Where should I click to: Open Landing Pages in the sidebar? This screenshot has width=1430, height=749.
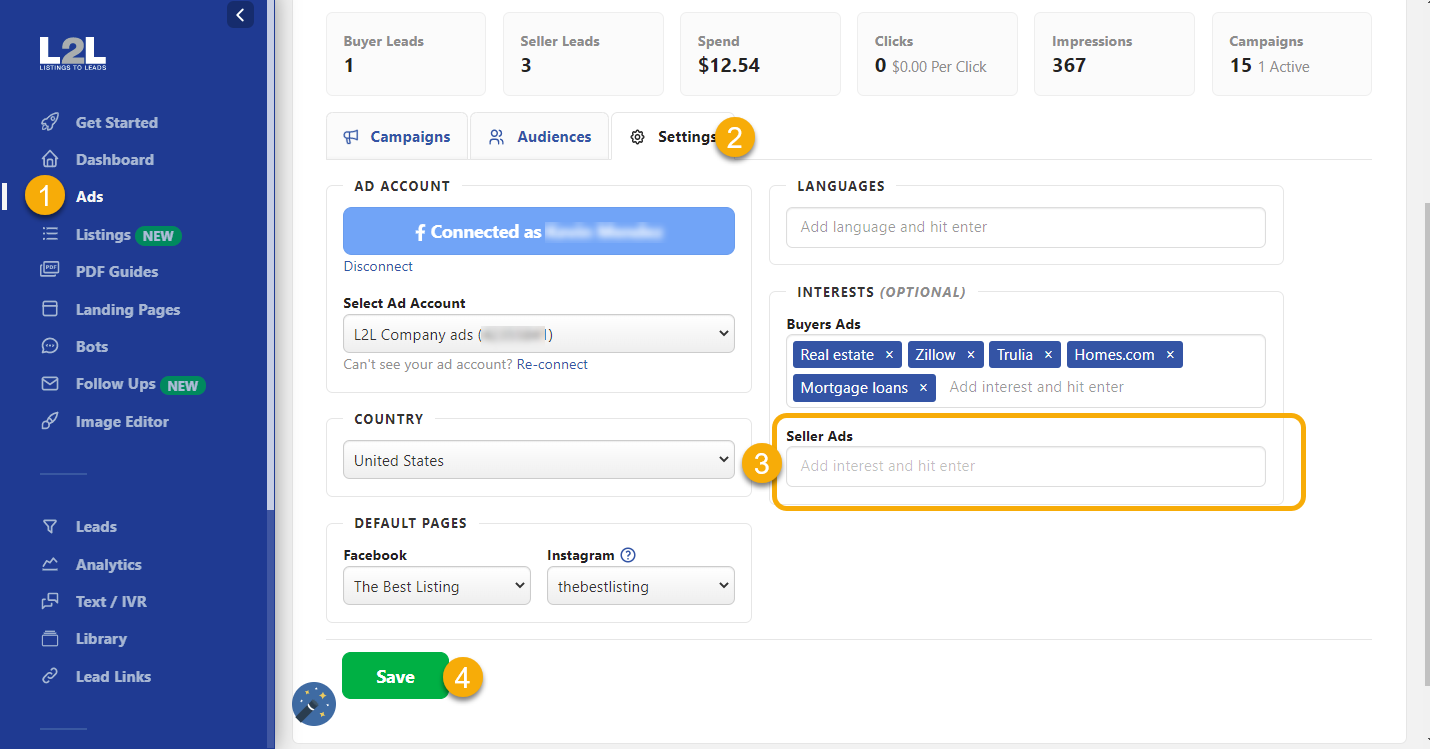click(x=128, y=309)
